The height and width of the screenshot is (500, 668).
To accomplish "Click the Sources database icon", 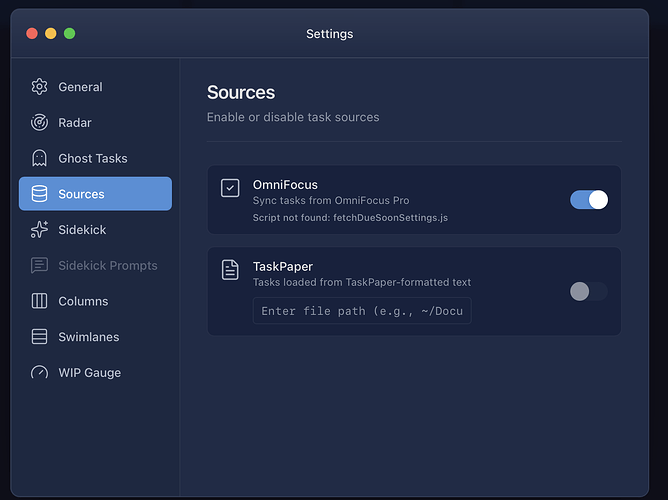I will [39, 194].
